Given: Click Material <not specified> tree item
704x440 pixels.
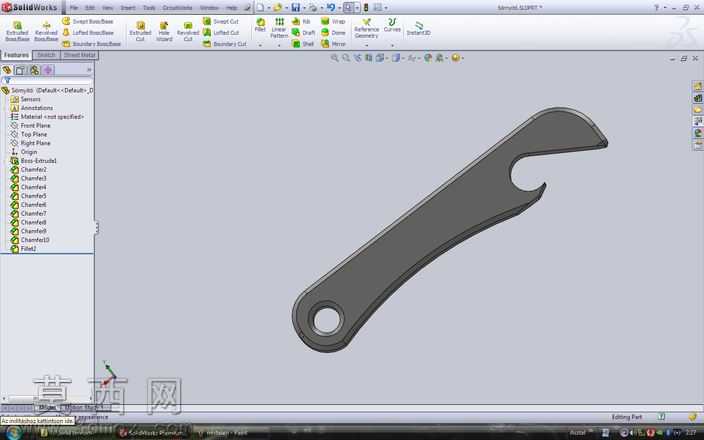Looking at the screenshot, I should 47,116.
